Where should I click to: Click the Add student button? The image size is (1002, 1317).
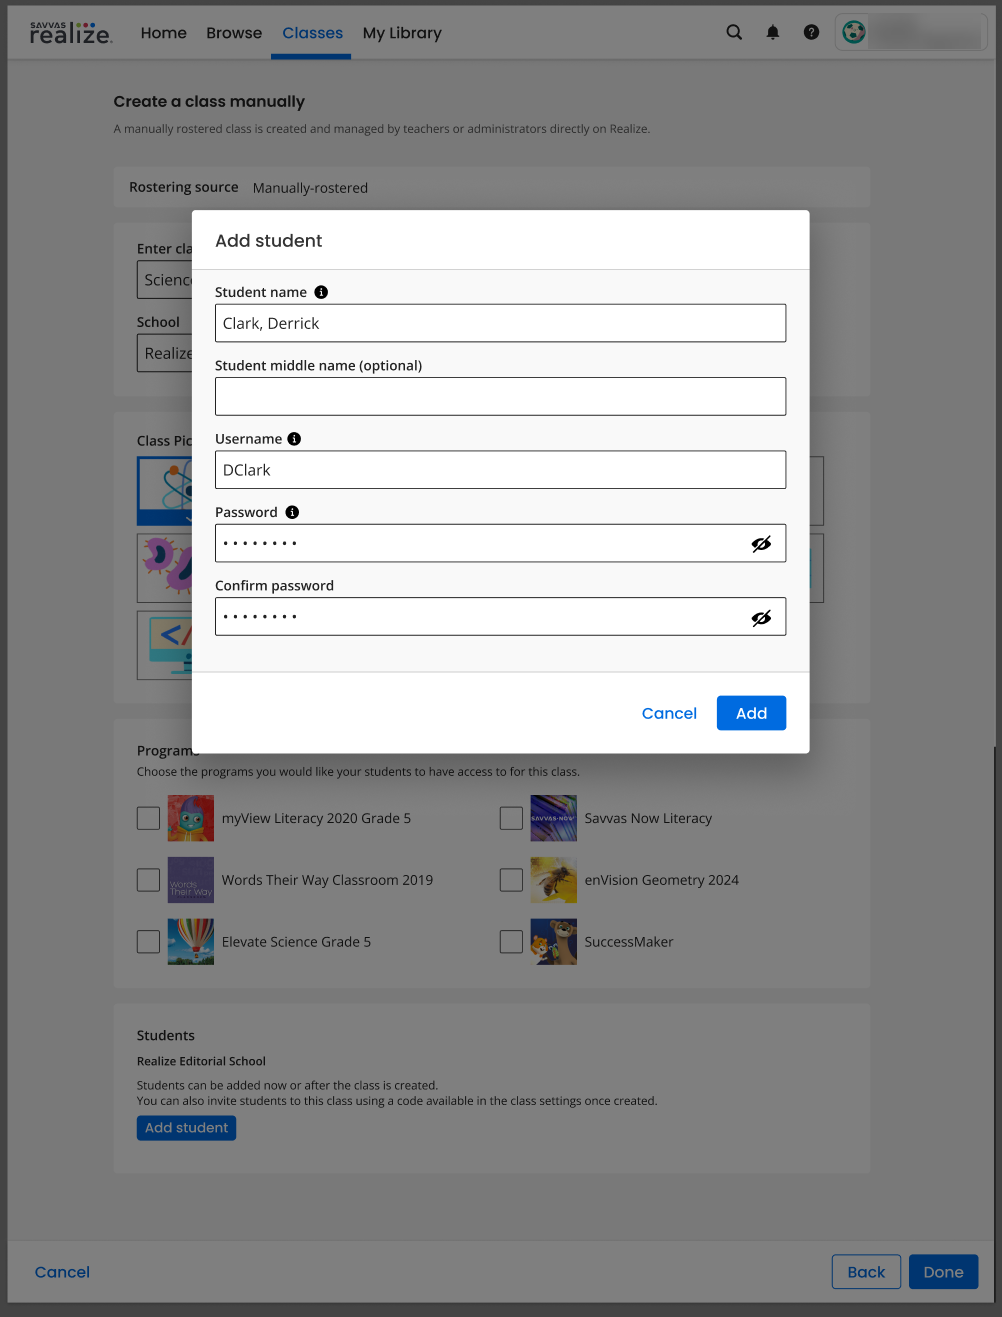click(186, 1128)
